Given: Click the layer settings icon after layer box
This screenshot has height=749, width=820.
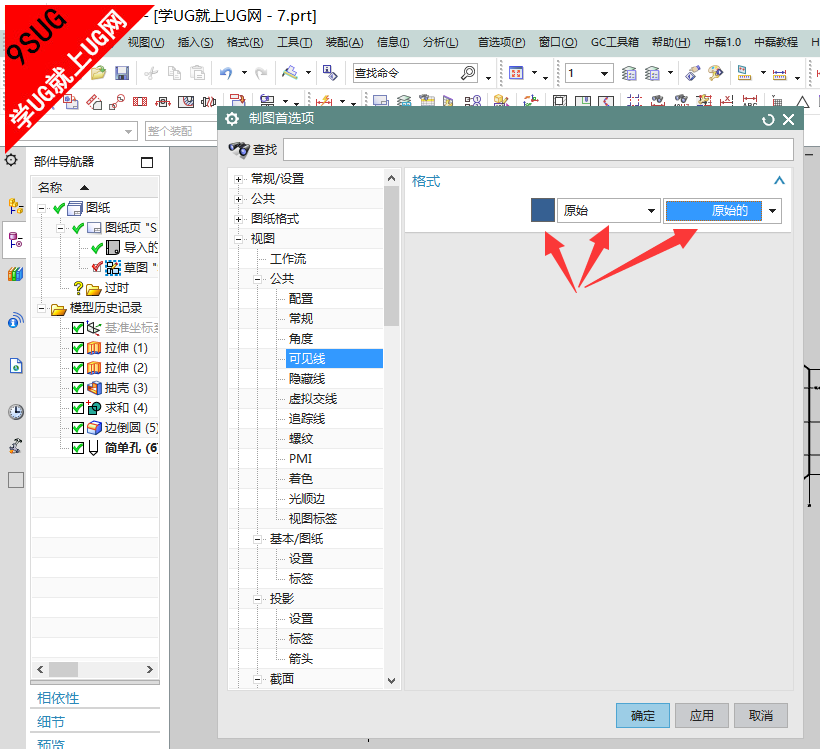Looking at the screenshot, I should 629,73.
